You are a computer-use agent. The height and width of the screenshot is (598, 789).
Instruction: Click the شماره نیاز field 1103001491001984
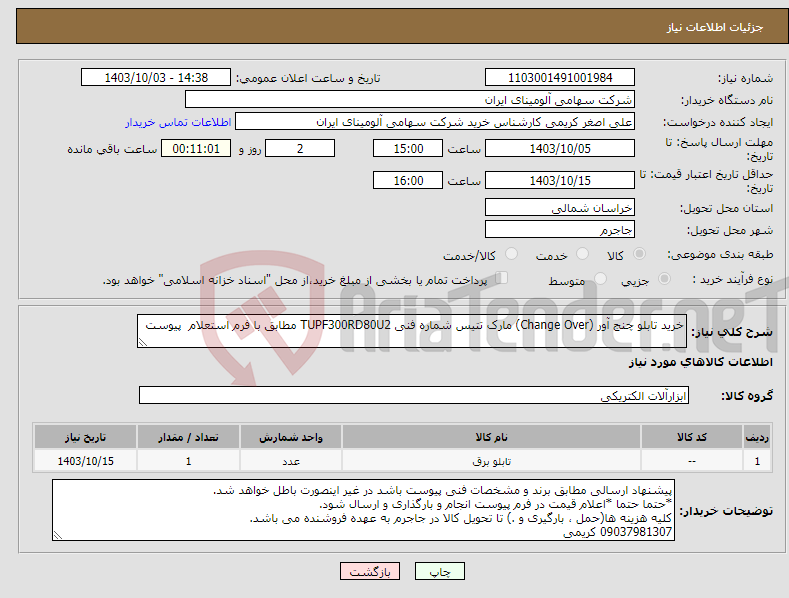tap(560, 78)
